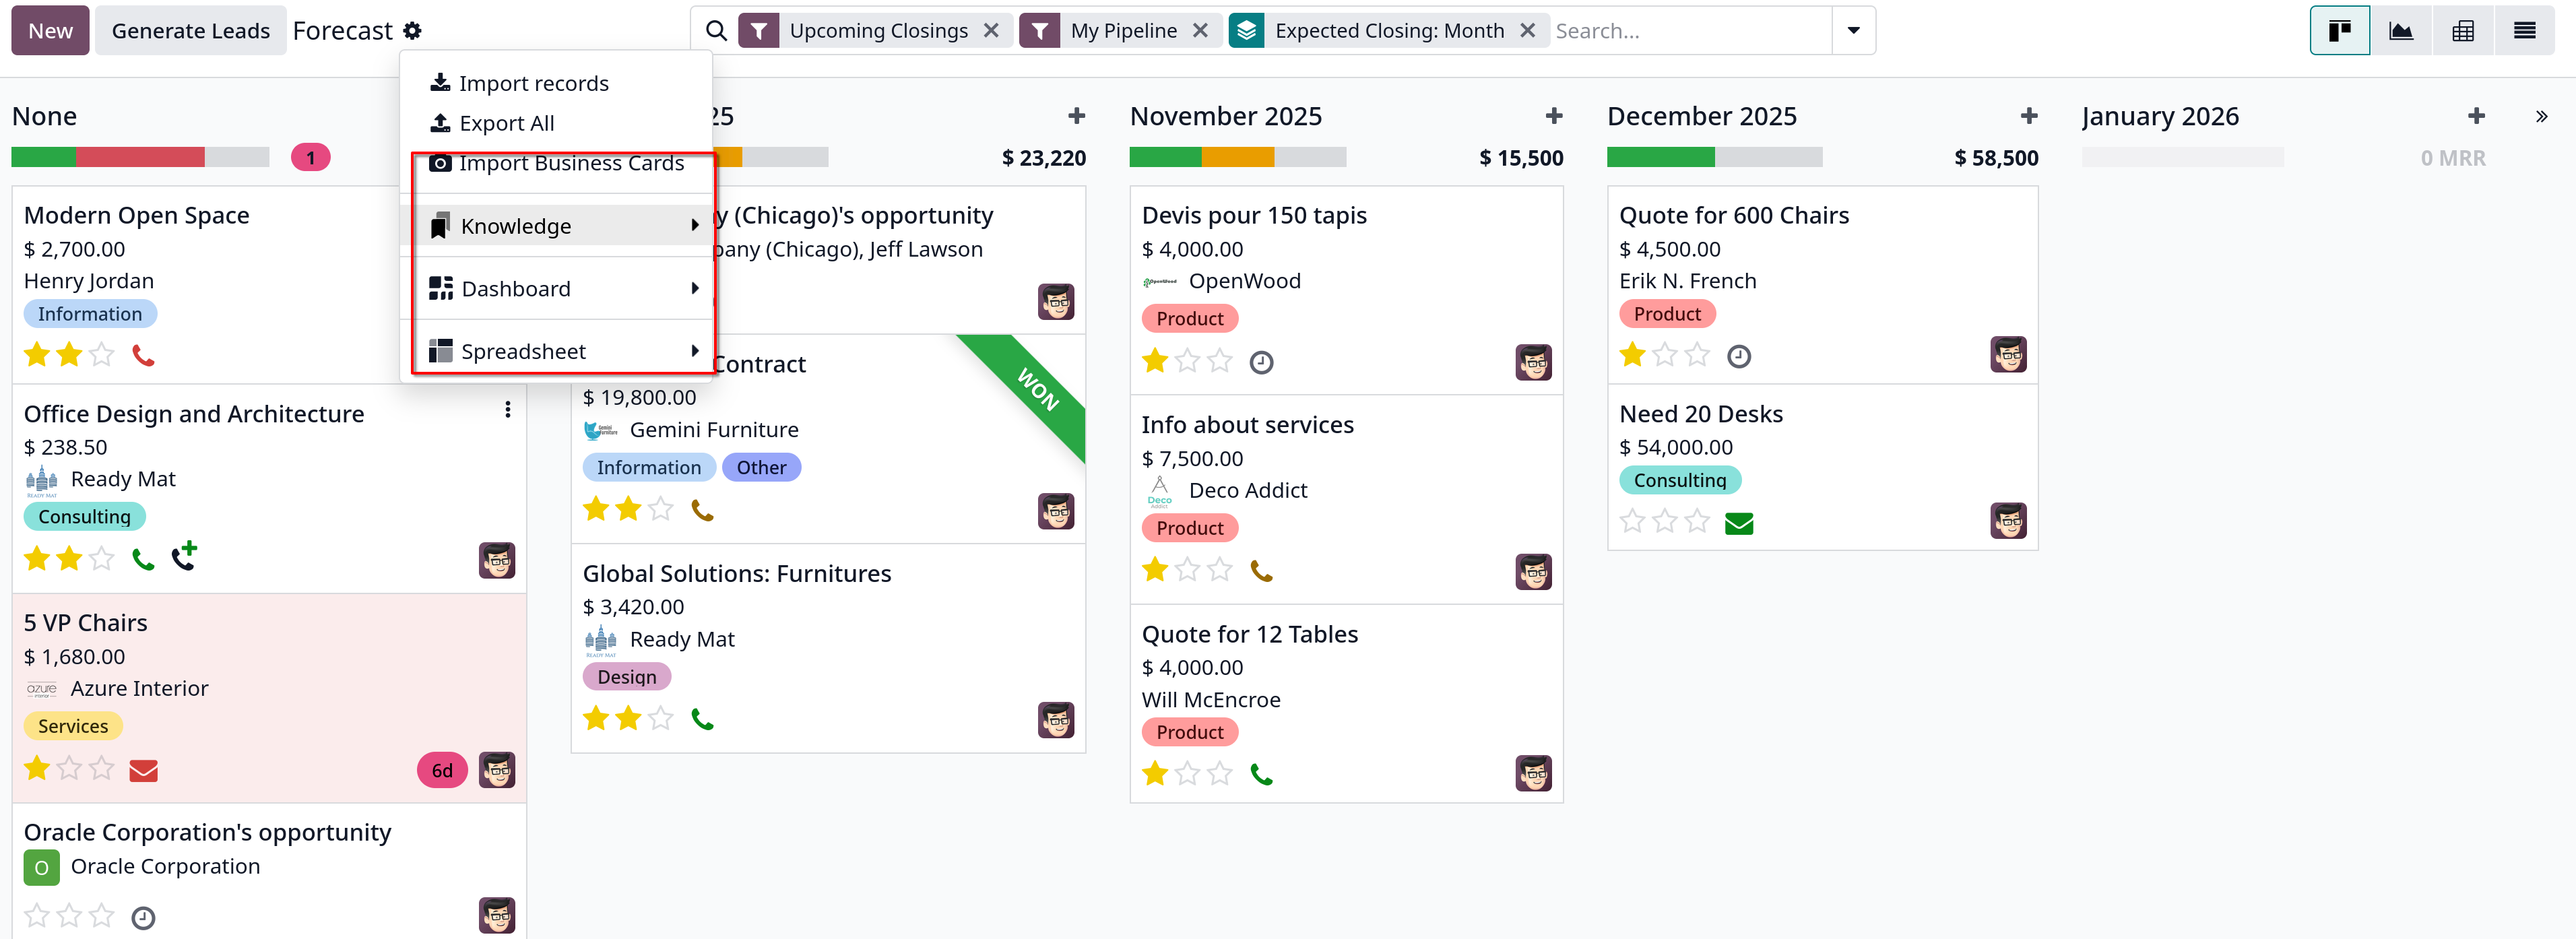Switch to List view
This screenshot has height=939, width=2576.
coord(2524,31)
